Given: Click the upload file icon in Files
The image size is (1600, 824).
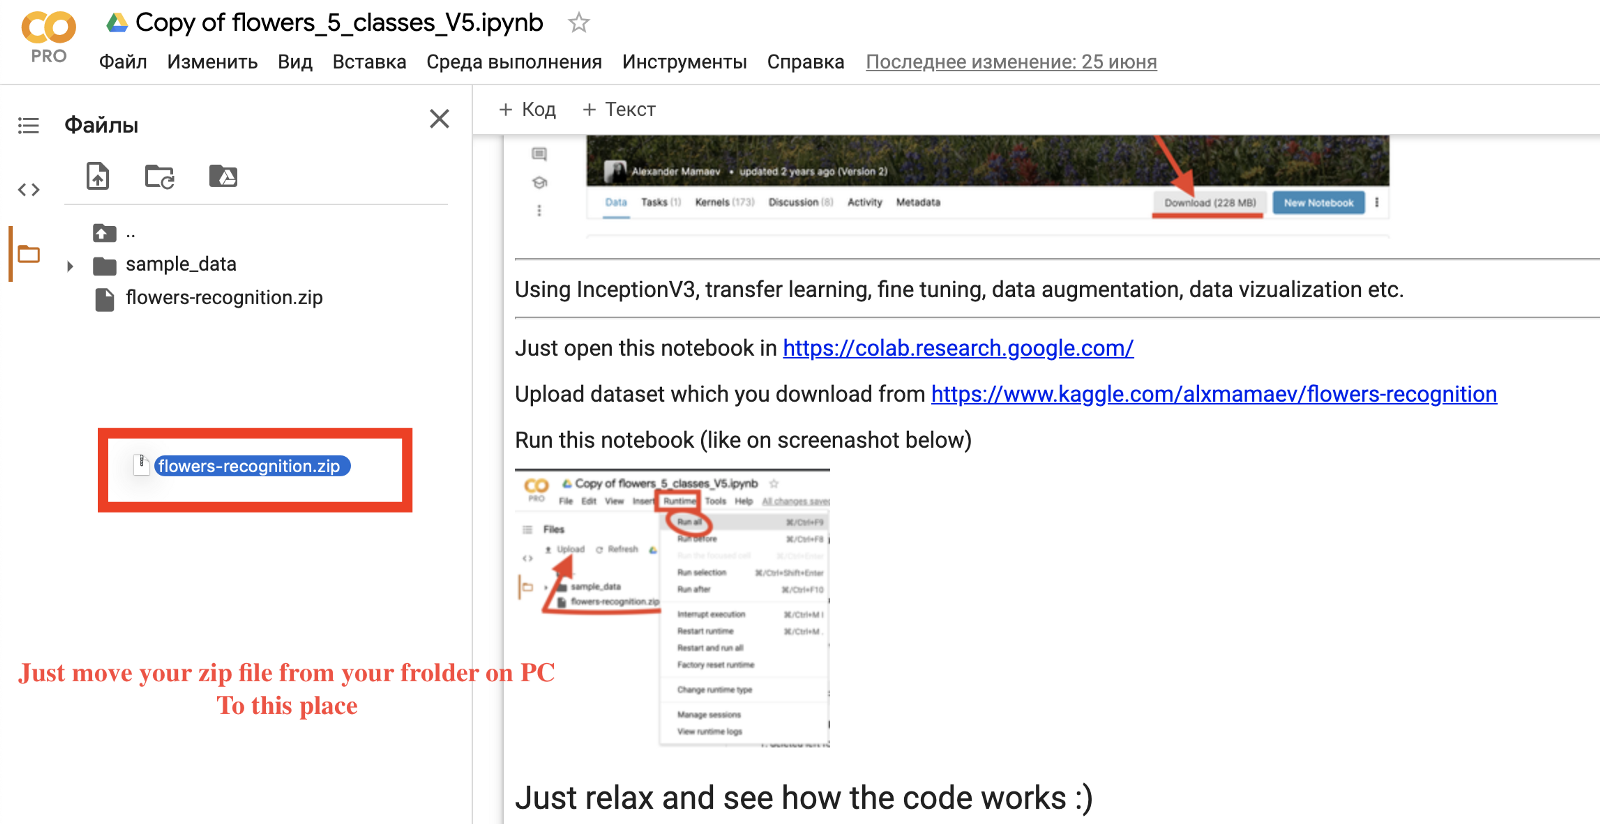Looking at the screenshot, I should tap(98, 176).
